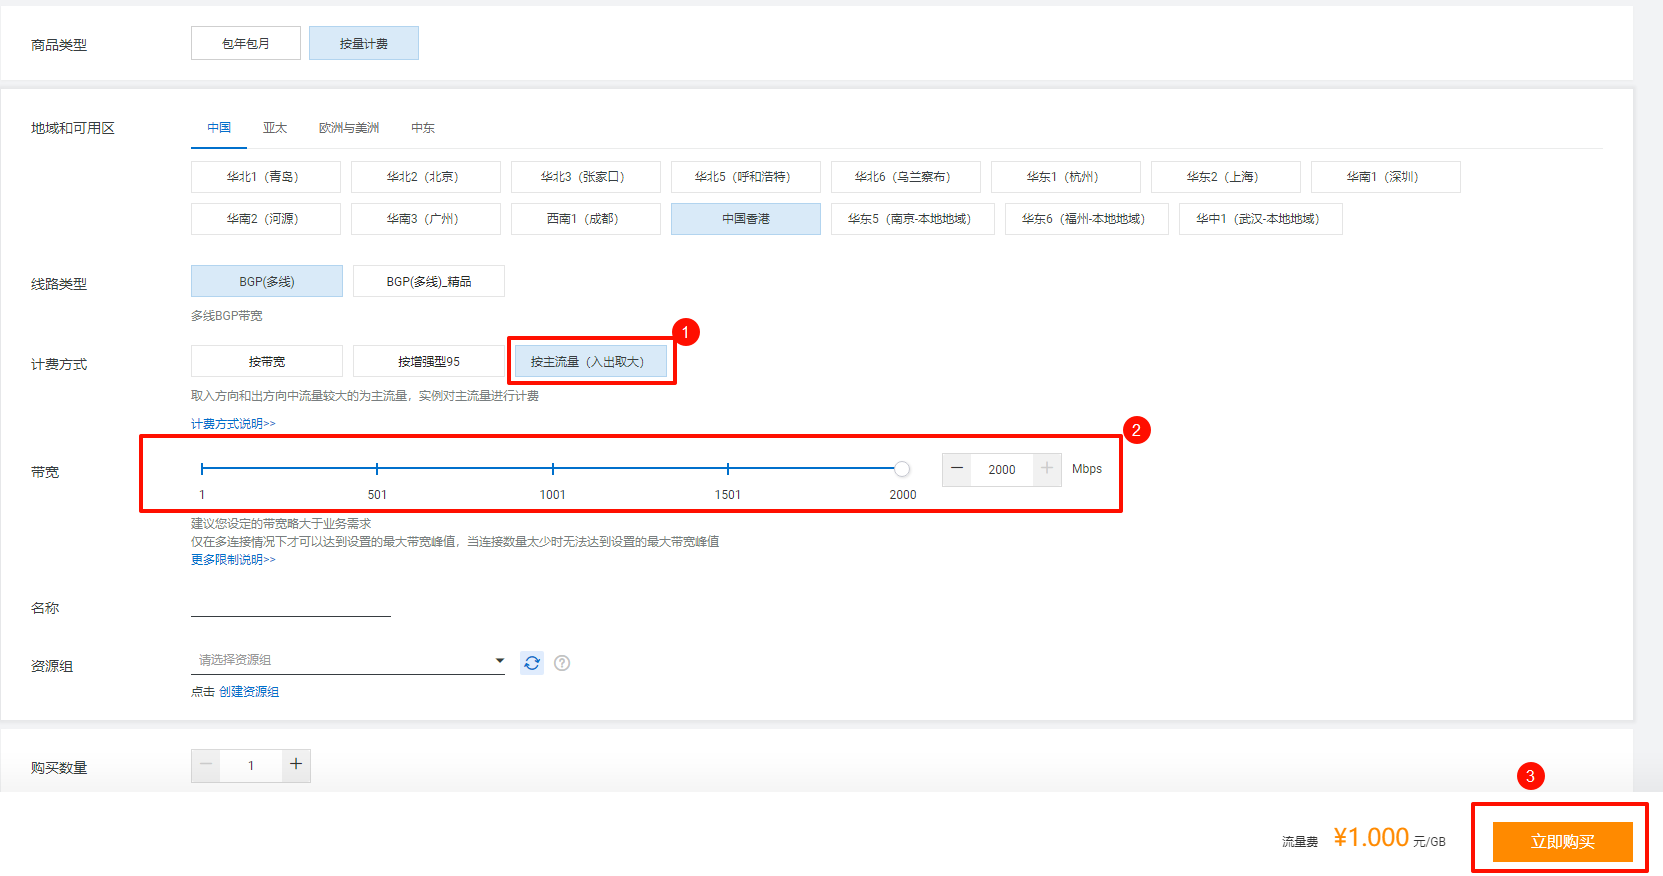Open the 请选择资源组 dropdown

348,660
